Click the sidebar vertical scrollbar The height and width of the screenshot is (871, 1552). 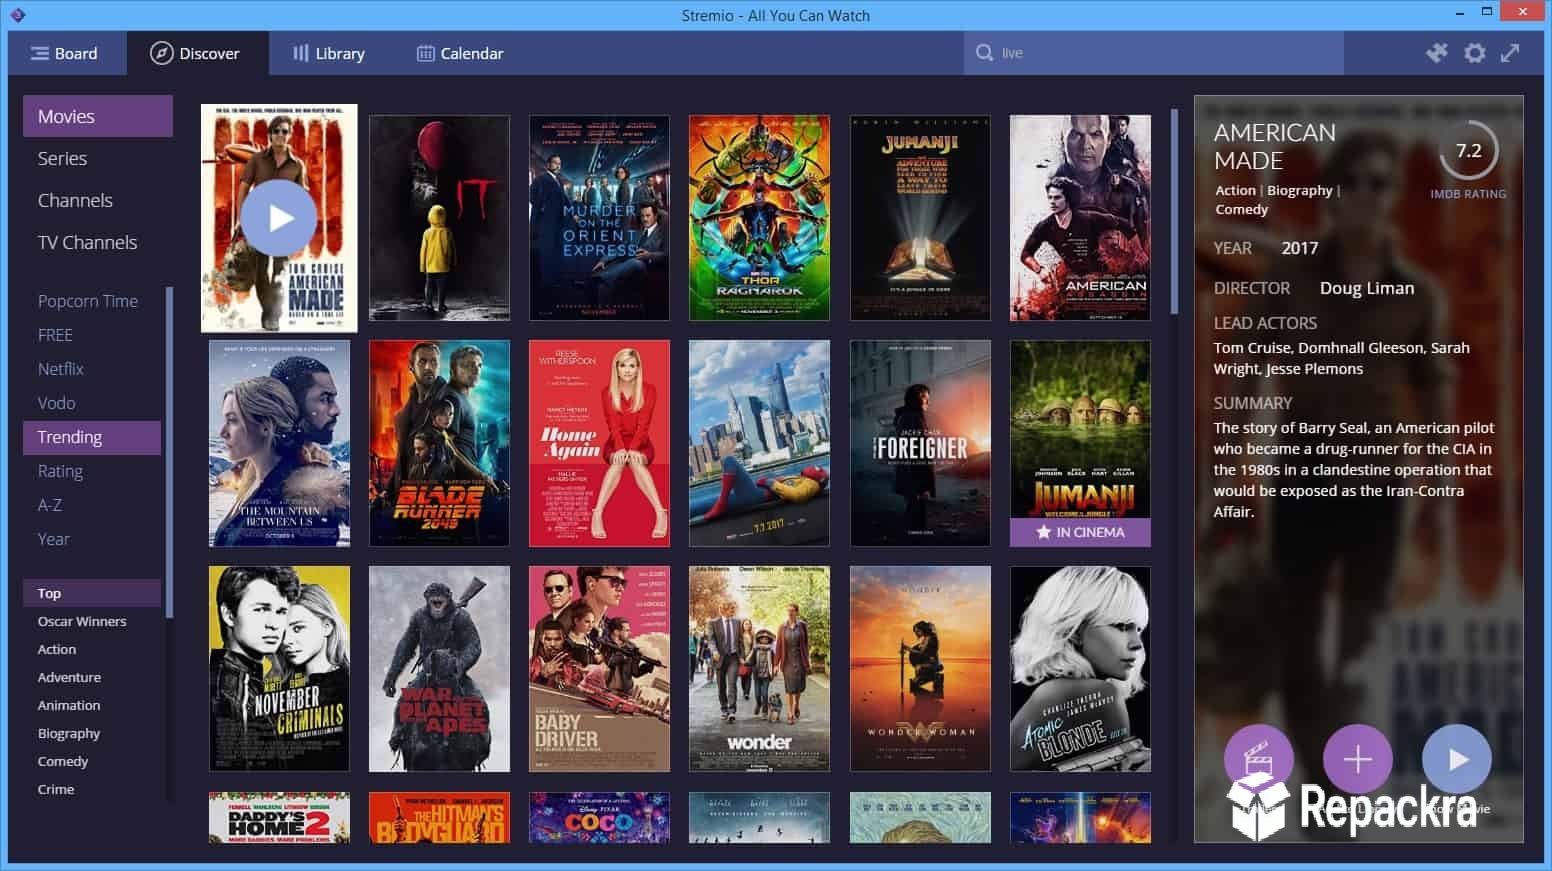pyautogui.click(x=169, y=451)
